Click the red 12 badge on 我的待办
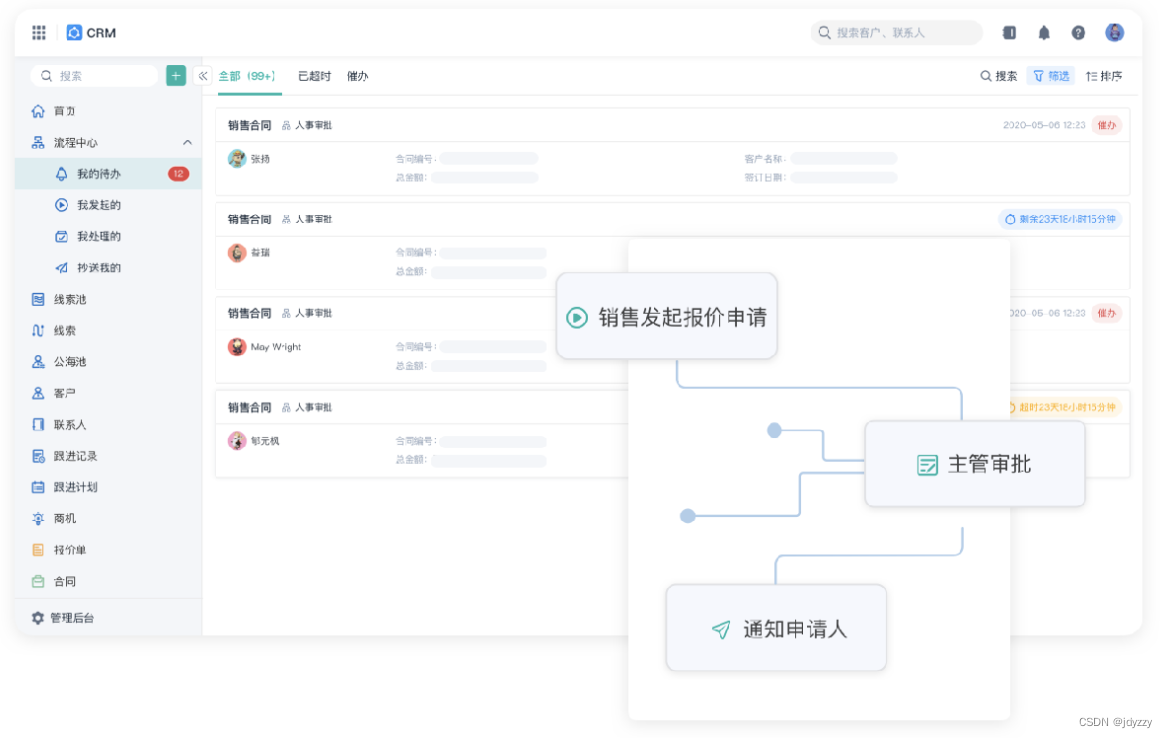Viewport: 1168px width, 738px height. (178, 174)
